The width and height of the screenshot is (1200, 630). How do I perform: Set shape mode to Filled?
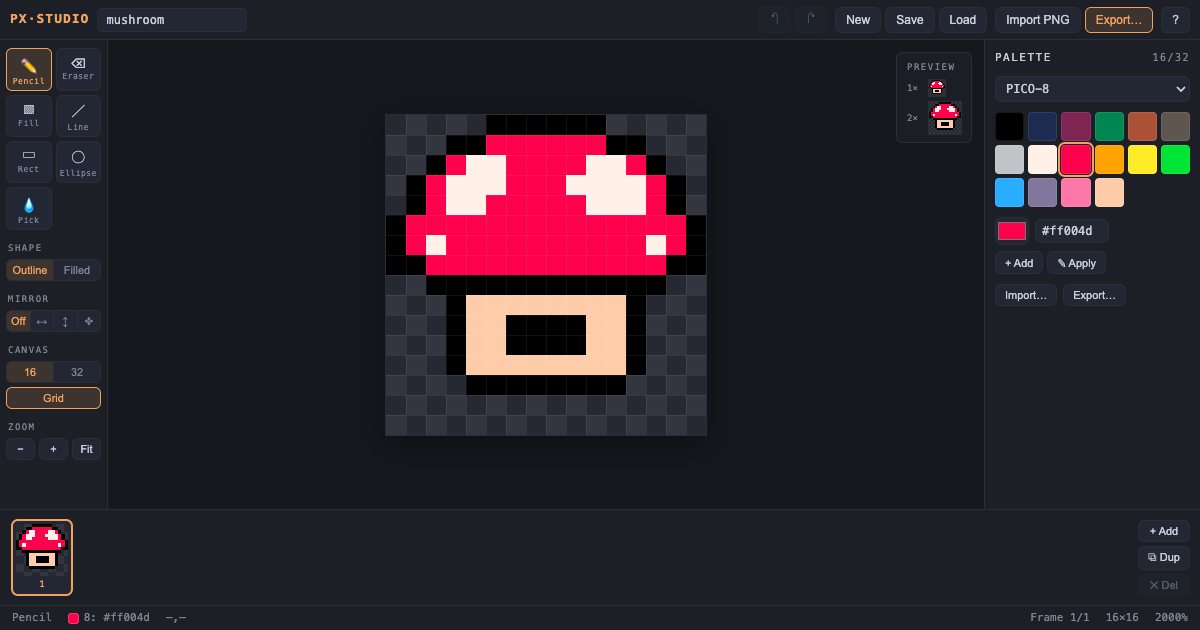(x=77, y=270)
